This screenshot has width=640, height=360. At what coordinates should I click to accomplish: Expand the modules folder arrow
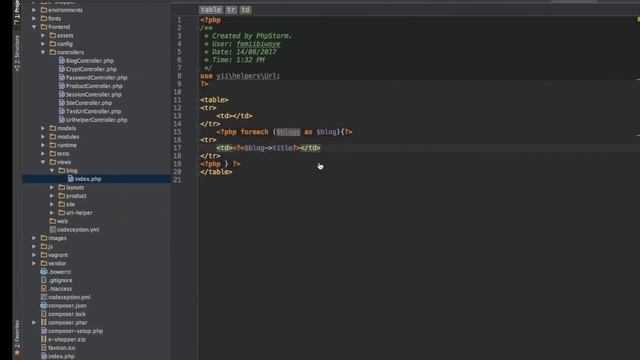(x=43, y=137)
